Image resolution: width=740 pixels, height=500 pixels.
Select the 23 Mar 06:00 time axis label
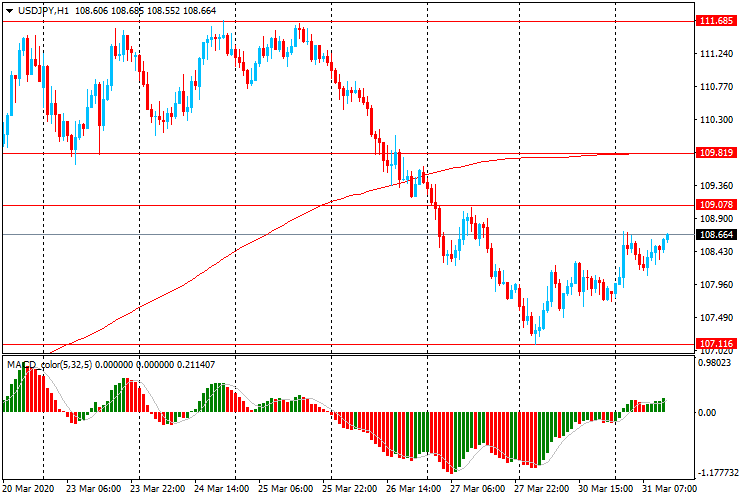pos(93,489)
